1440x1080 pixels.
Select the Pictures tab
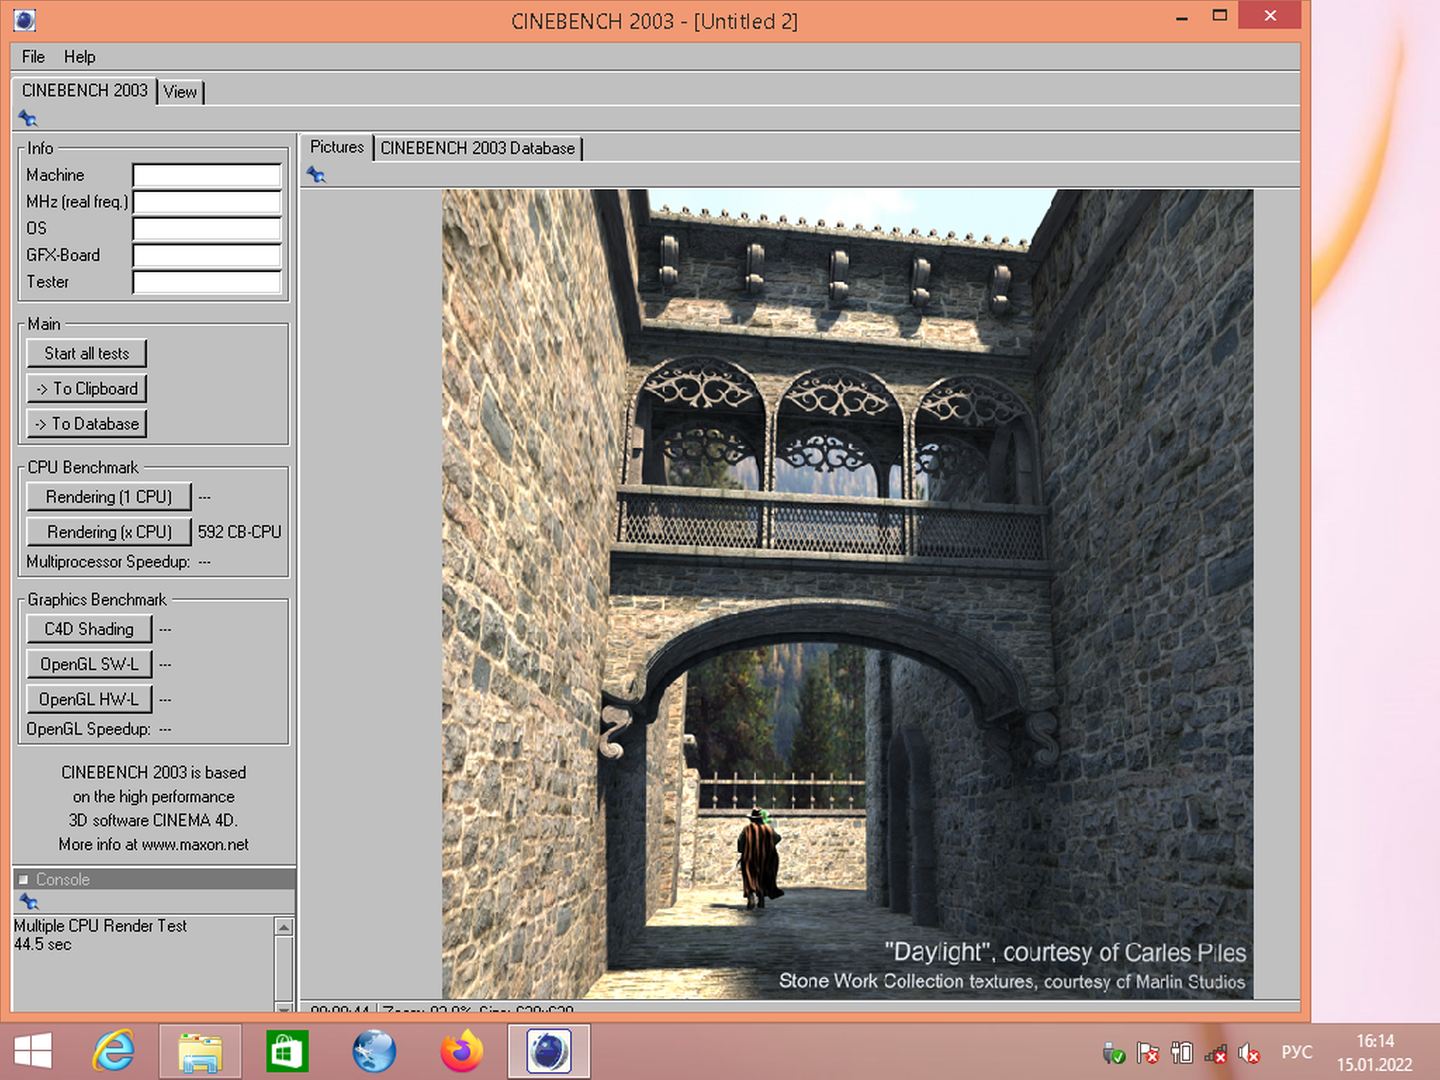click(x=337, y=147)
